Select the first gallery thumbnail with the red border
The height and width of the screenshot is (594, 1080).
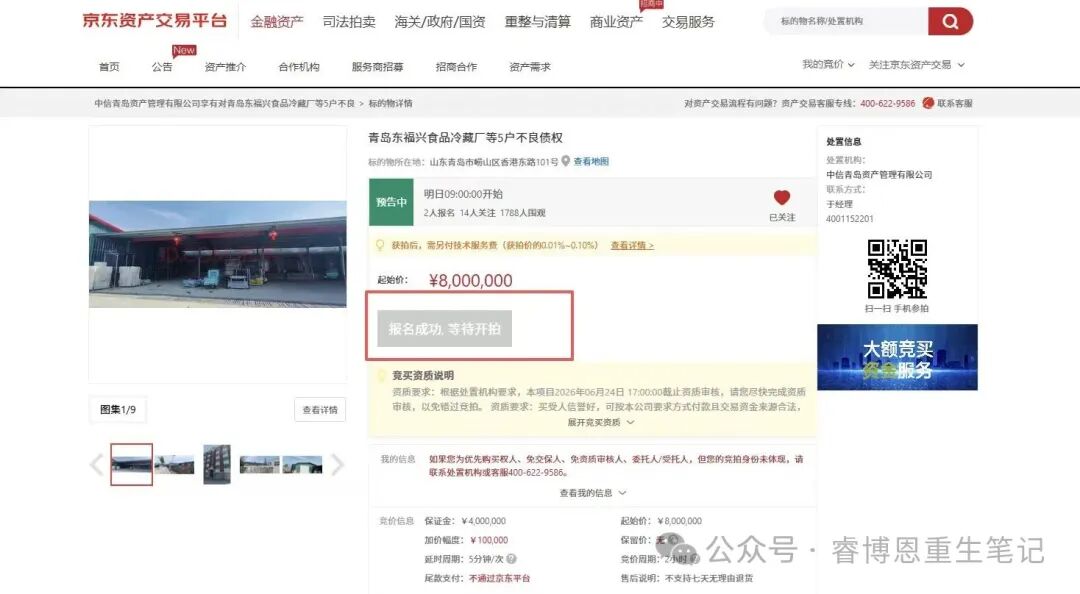(132, 464)
